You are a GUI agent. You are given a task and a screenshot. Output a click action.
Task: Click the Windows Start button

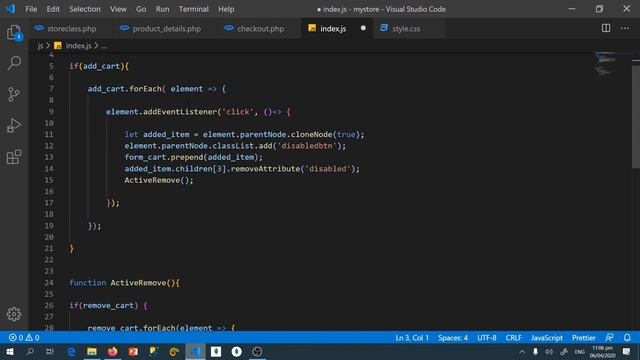[x=10, y=351]
